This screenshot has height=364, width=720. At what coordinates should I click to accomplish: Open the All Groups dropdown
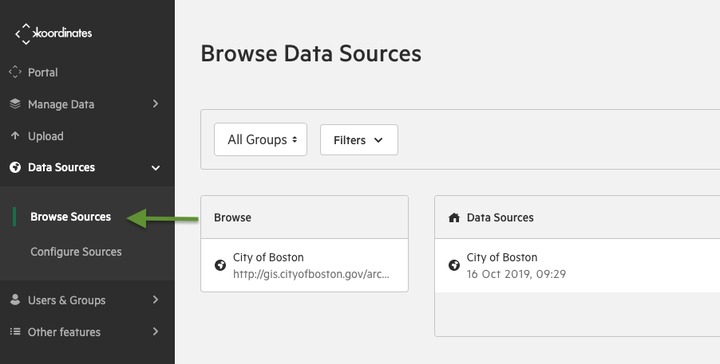[x=260, y=140]
